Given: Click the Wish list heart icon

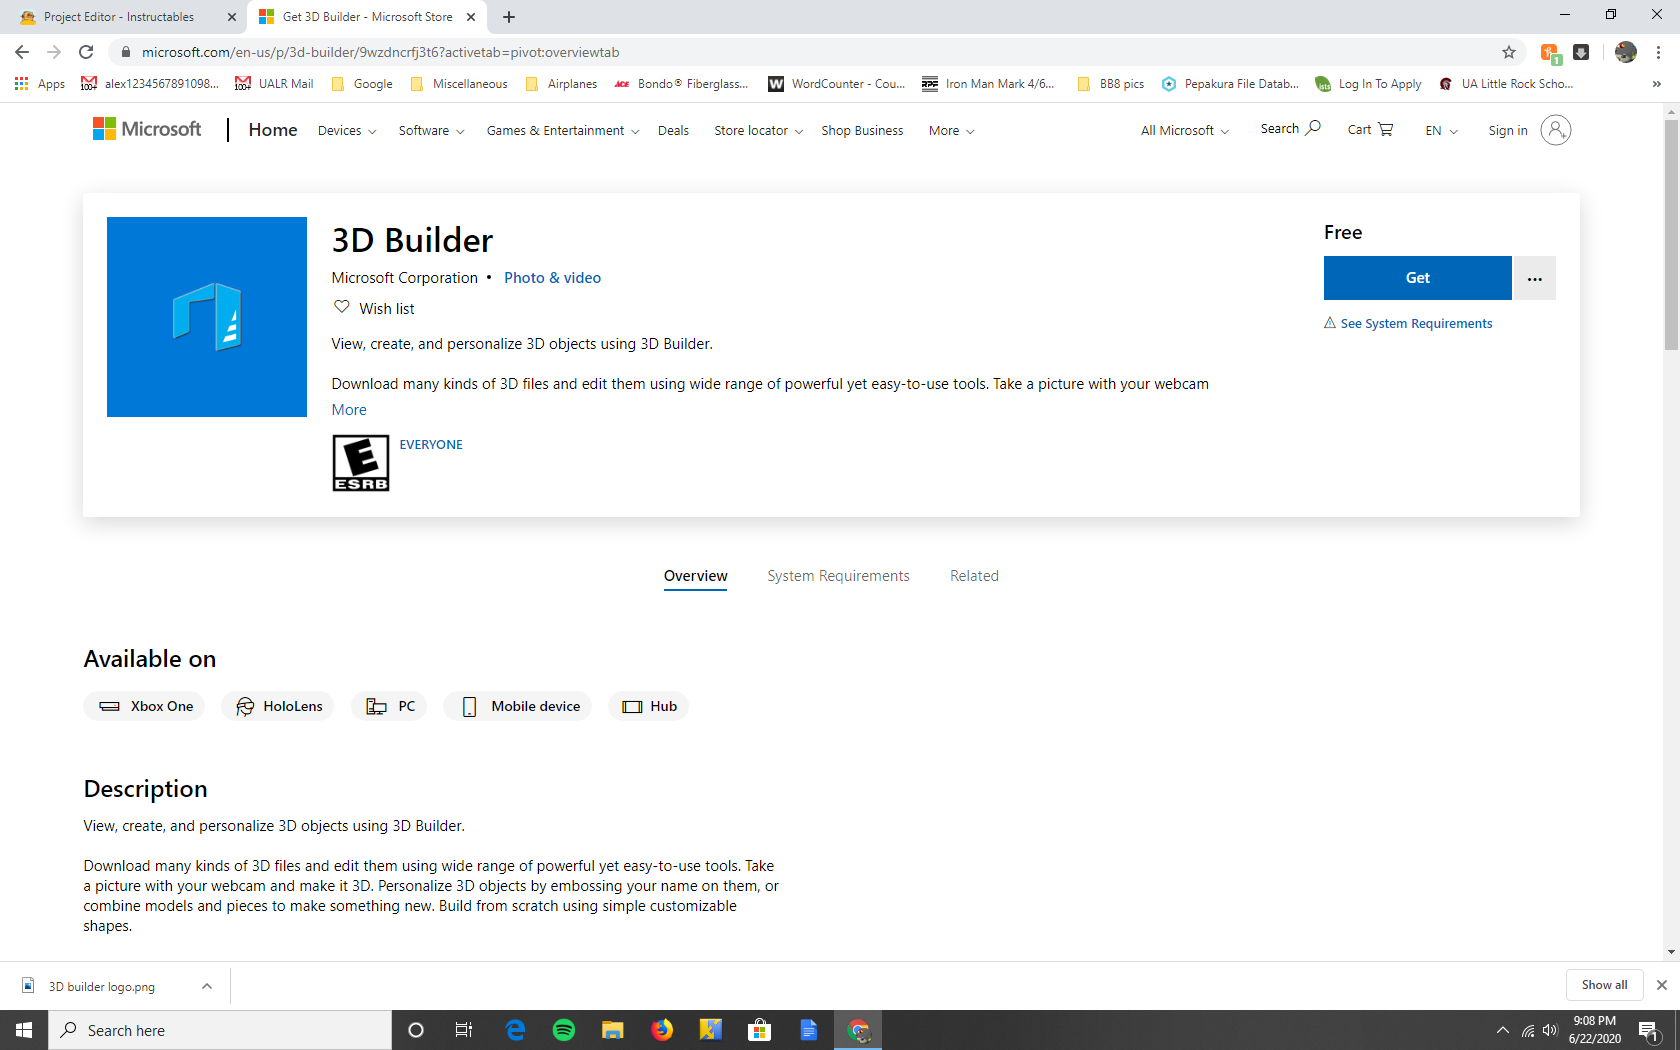Looking at the screenshot, I should coord(341,307).
